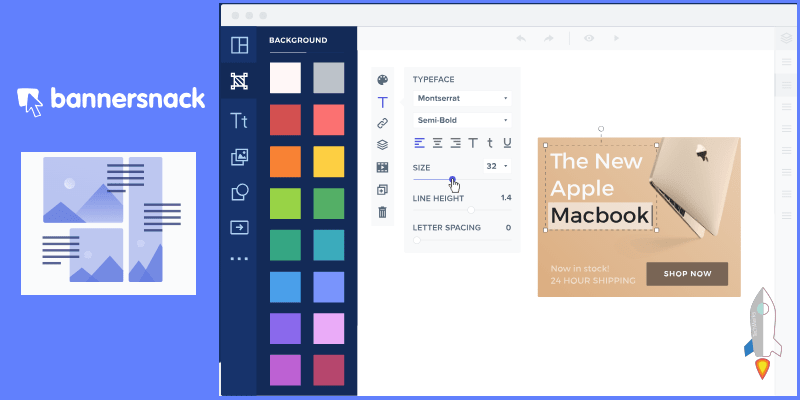This screenshot has height=400, width=800.
Task: Toggle underline text formatting
Action: pyautogui.click(x=507, y=142)
